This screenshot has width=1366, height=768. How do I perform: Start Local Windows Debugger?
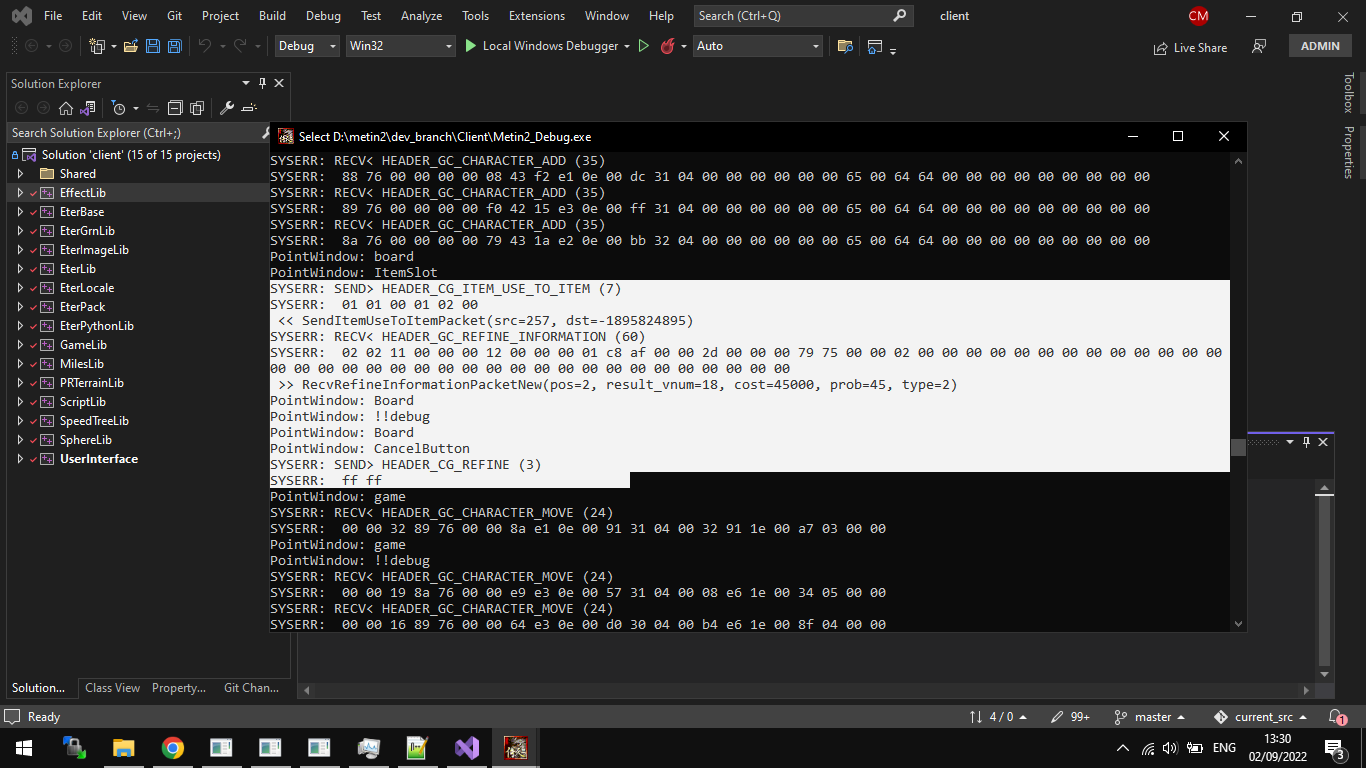tap(540, 46)
